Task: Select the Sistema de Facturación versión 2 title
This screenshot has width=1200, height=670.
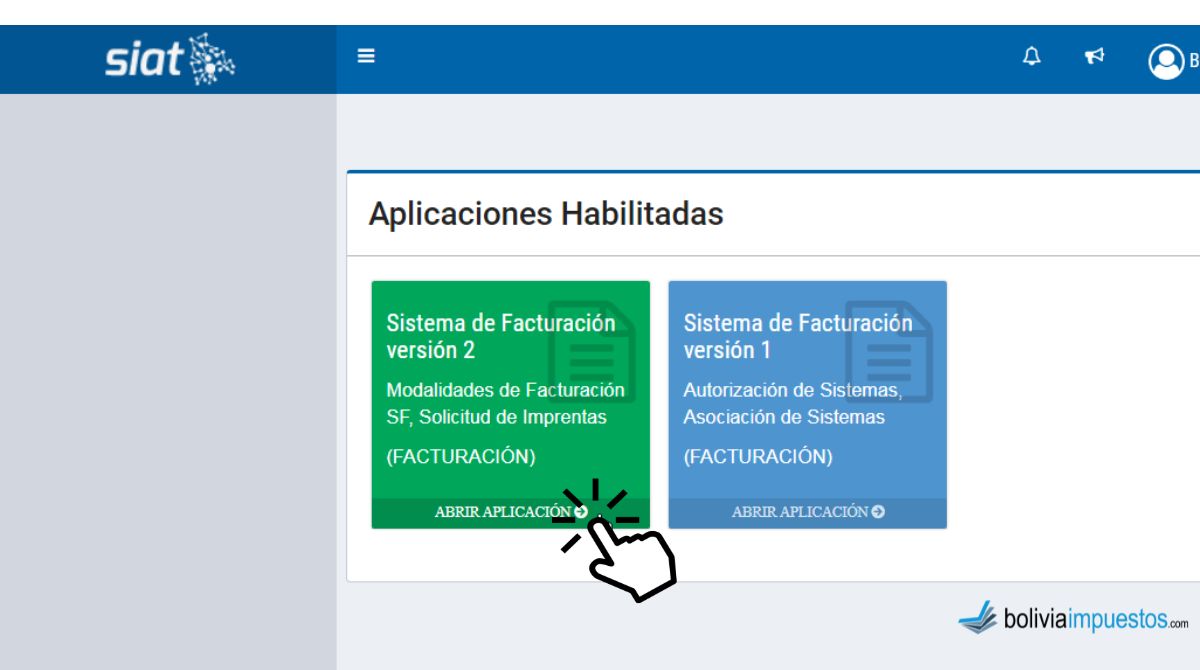Action: click(500, 337)
